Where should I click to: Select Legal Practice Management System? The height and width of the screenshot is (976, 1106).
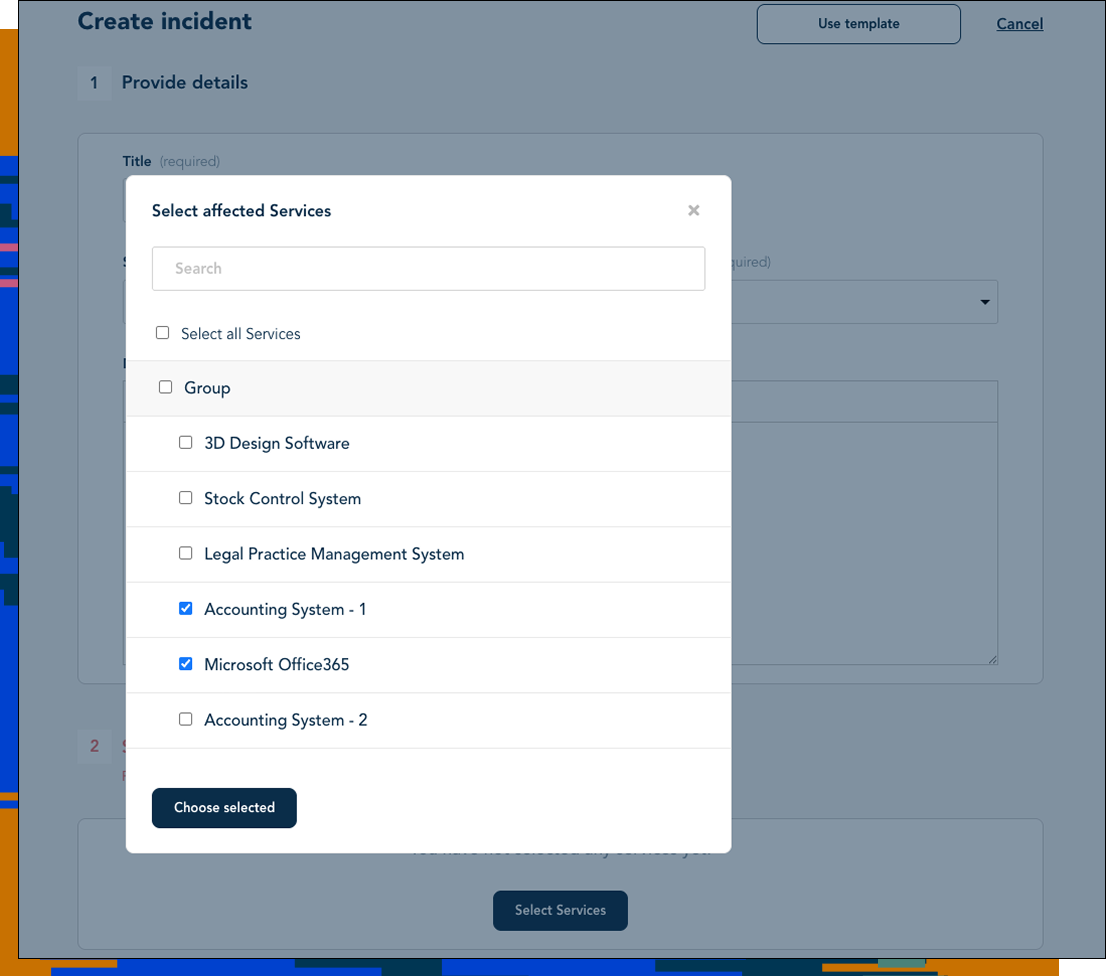(185, 553)
